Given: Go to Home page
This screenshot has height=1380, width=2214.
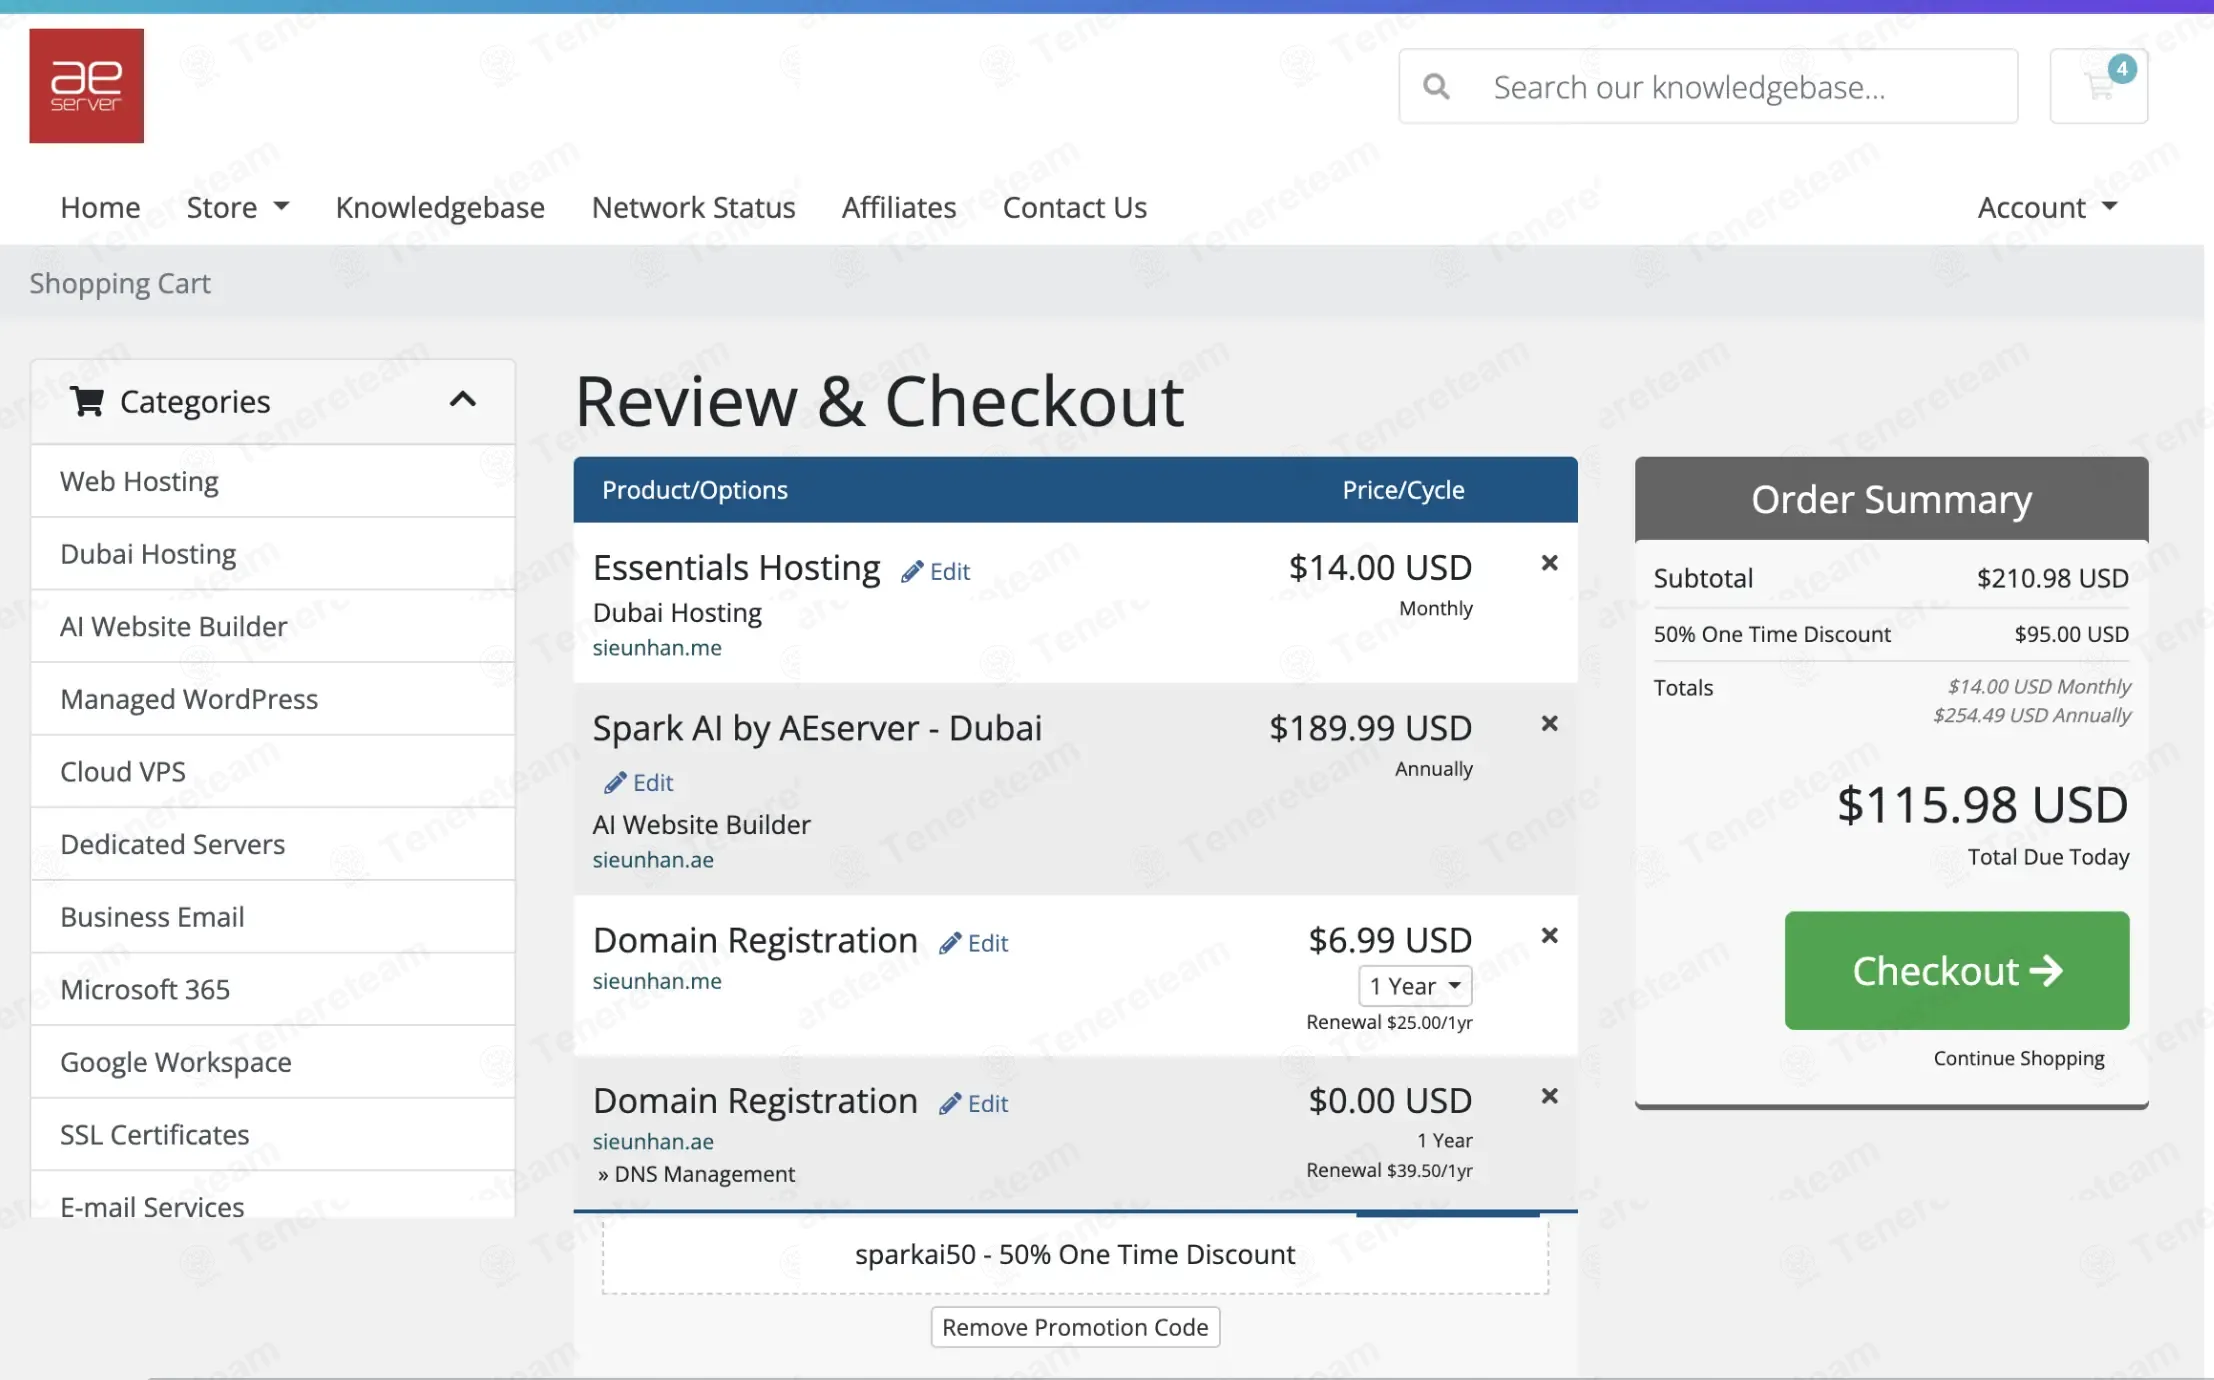Looking at the screenshot, I should [100, 207].
